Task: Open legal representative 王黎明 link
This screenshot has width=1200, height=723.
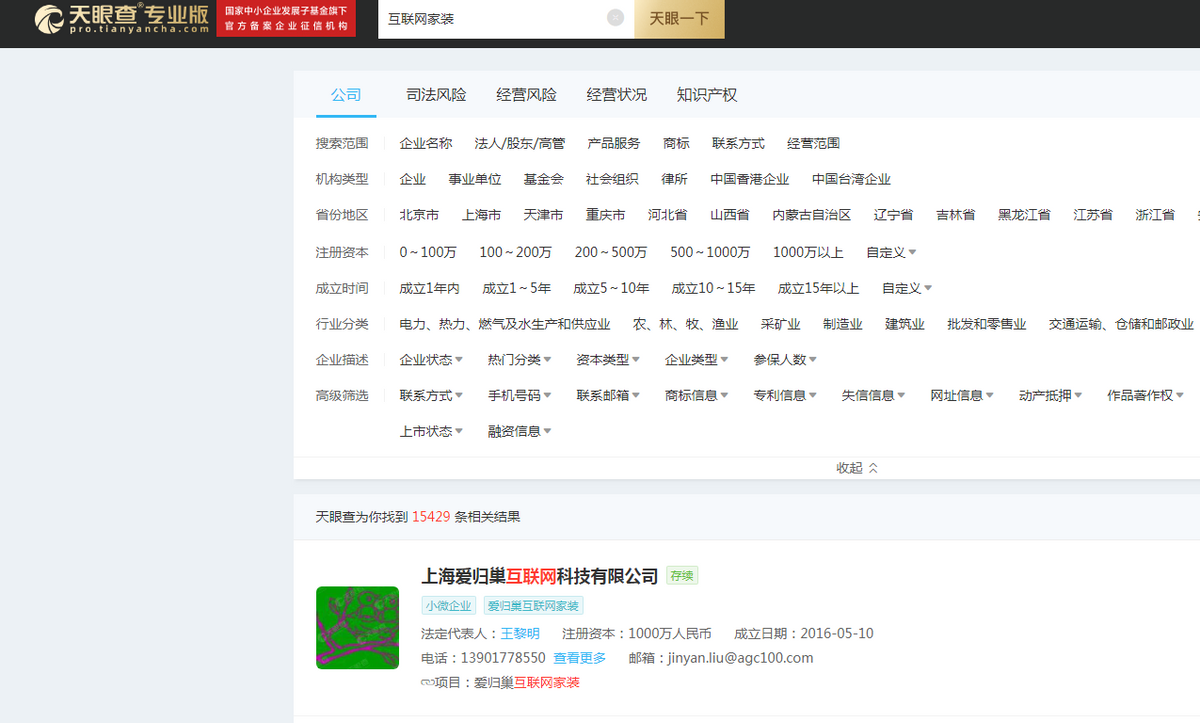Action: pyautogui.click(x=520, y=633)
